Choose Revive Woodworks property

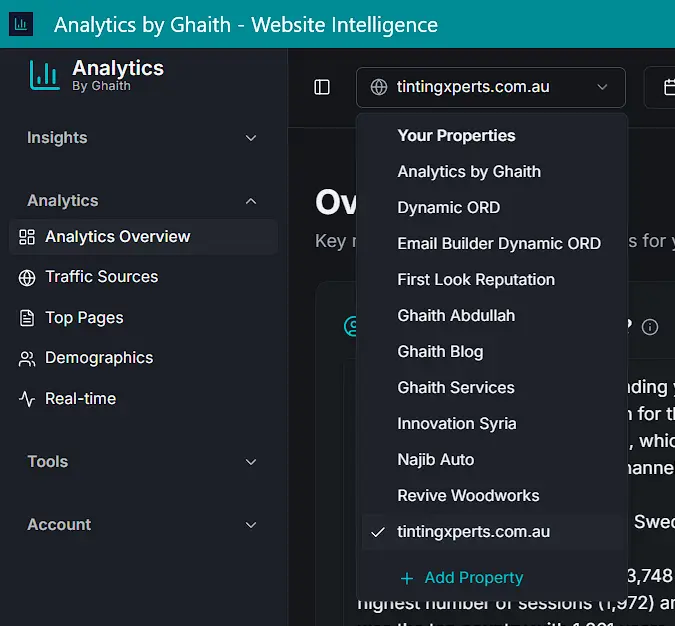click(468, 496)
